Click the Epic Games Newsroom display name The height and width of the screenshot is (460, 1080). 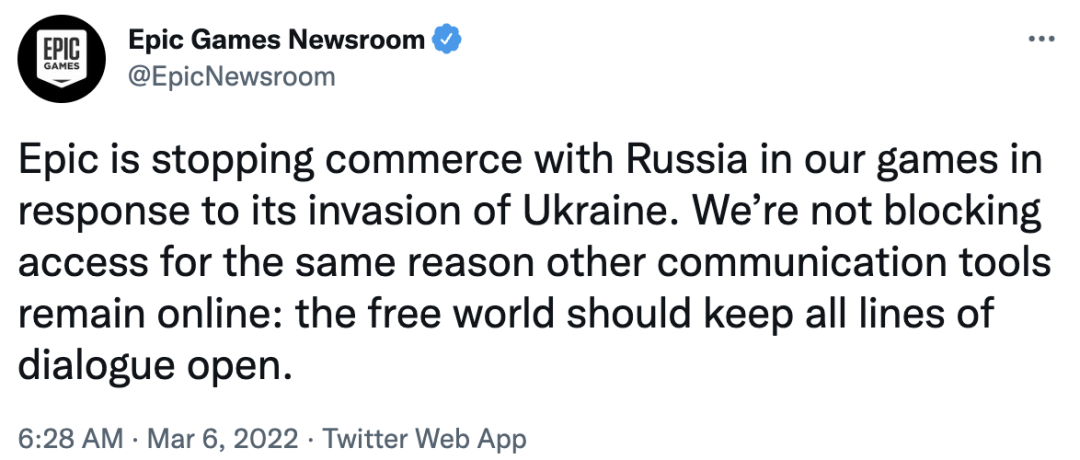276,41
